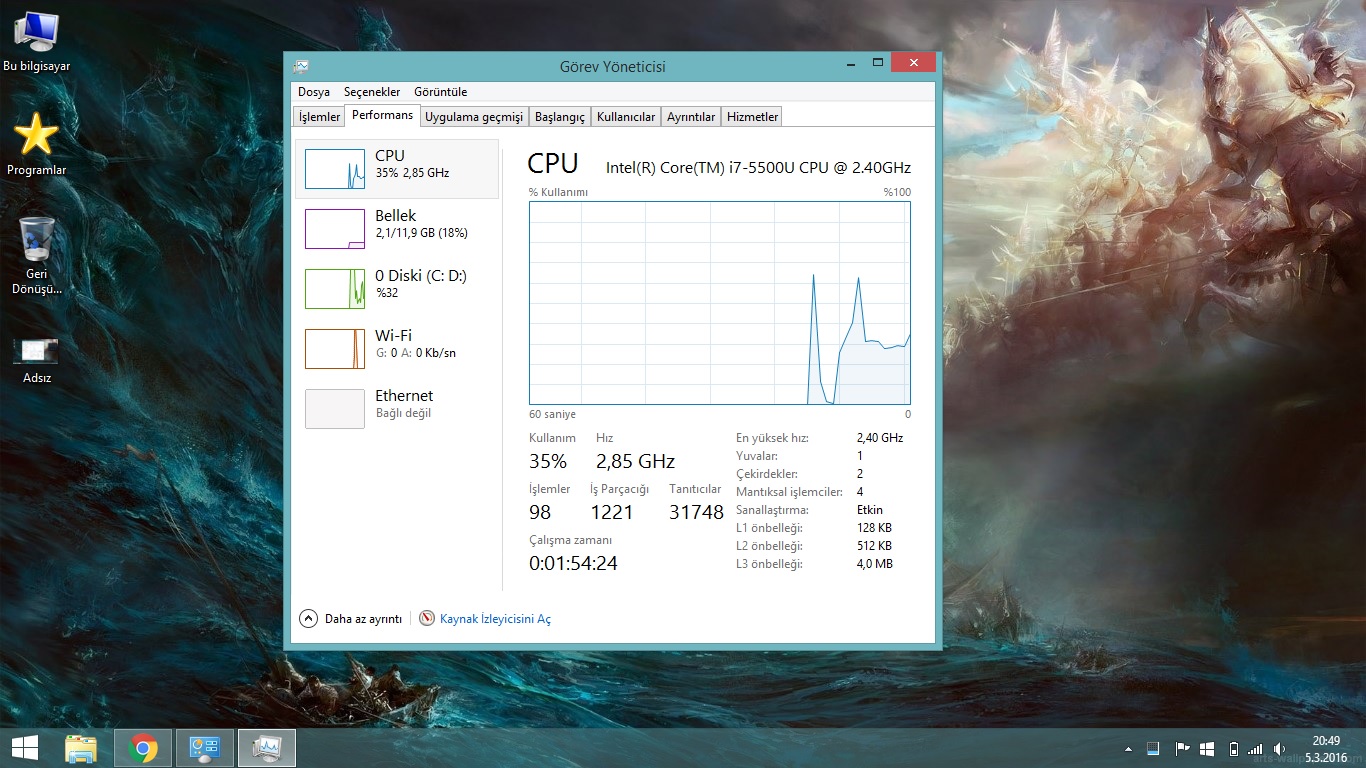This screenshot has width=1366, height=768.
Task: Click the battery status tray icon
Action: [1234, 748]
